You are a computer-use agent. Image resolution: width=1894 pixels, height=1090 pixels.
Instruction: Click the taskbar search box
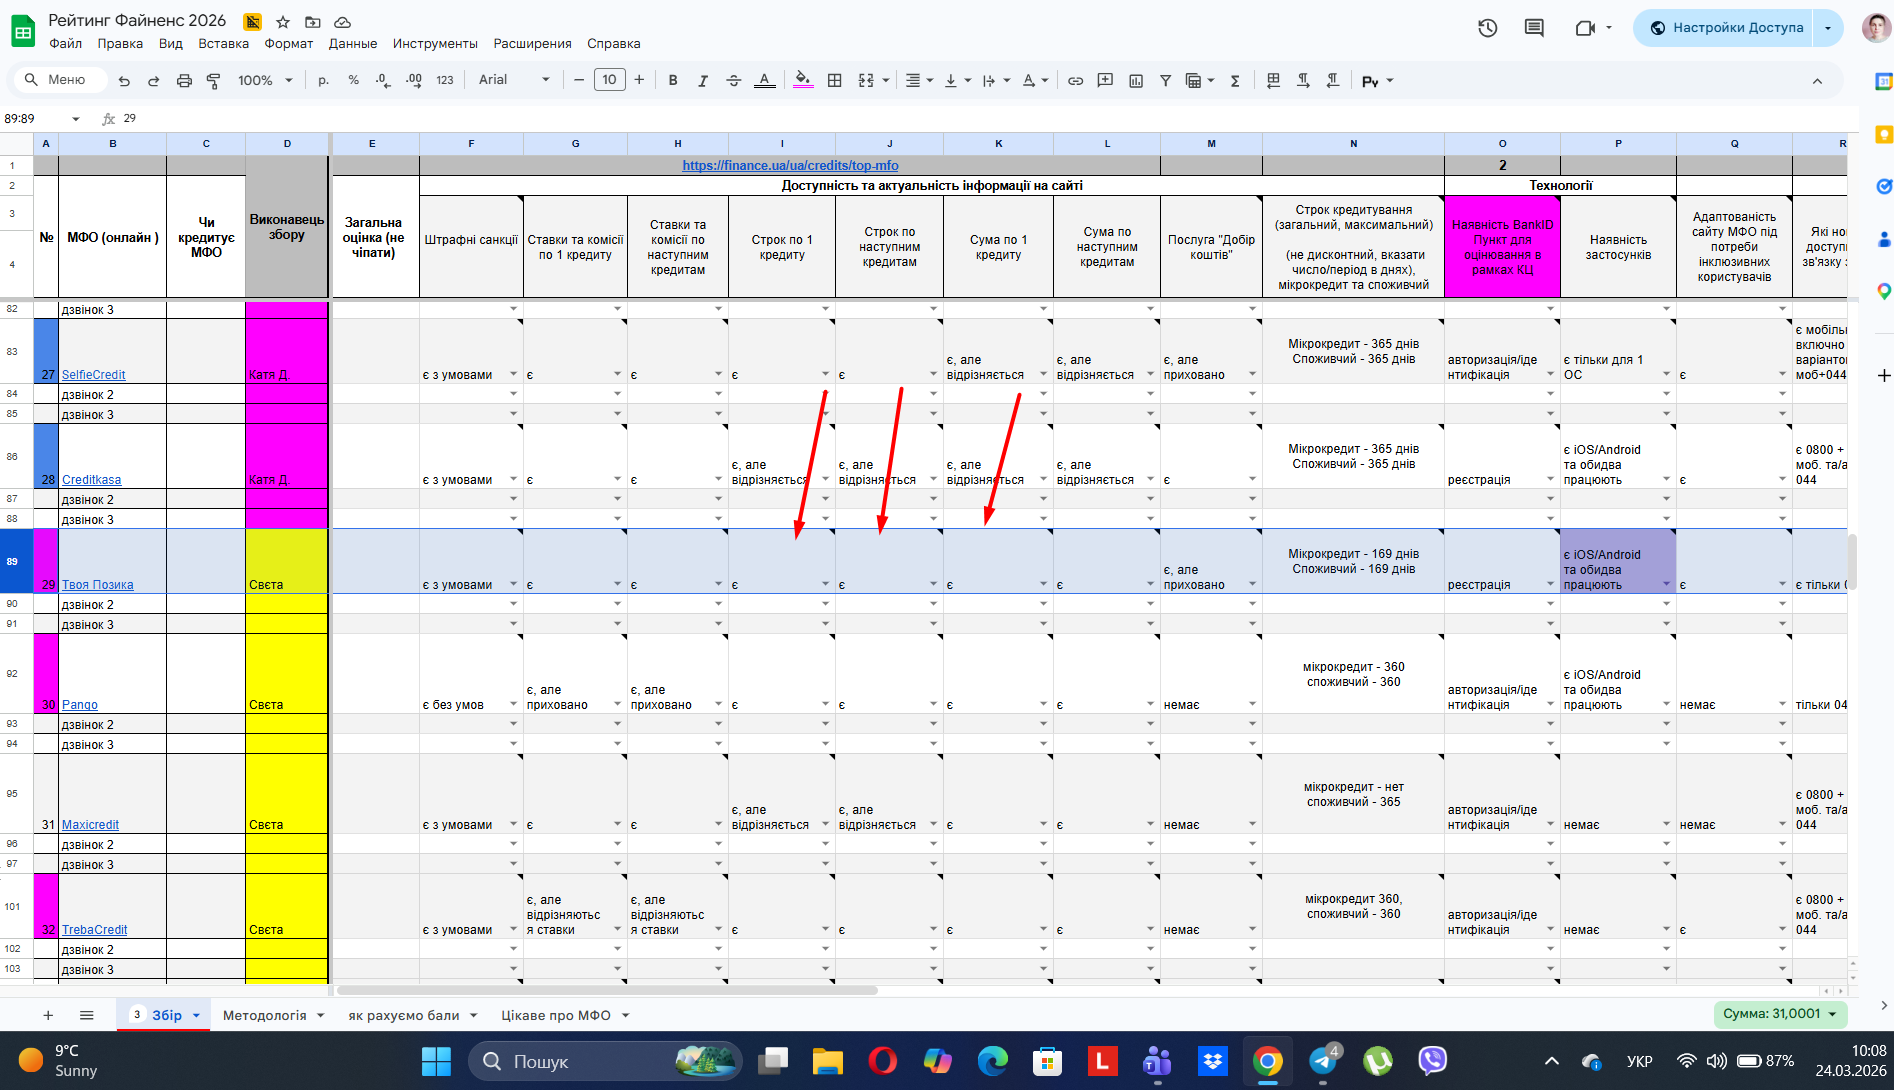(x=605, y=1061)
